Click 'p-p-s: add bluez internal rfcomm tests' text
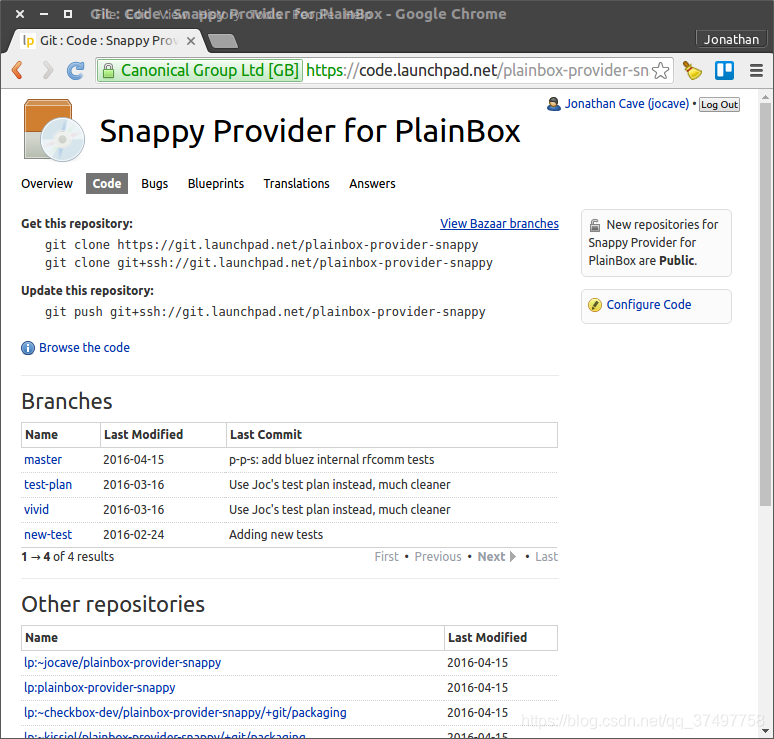Image resolution: width=774 pixels, height=739 pixels. point(332,460)
